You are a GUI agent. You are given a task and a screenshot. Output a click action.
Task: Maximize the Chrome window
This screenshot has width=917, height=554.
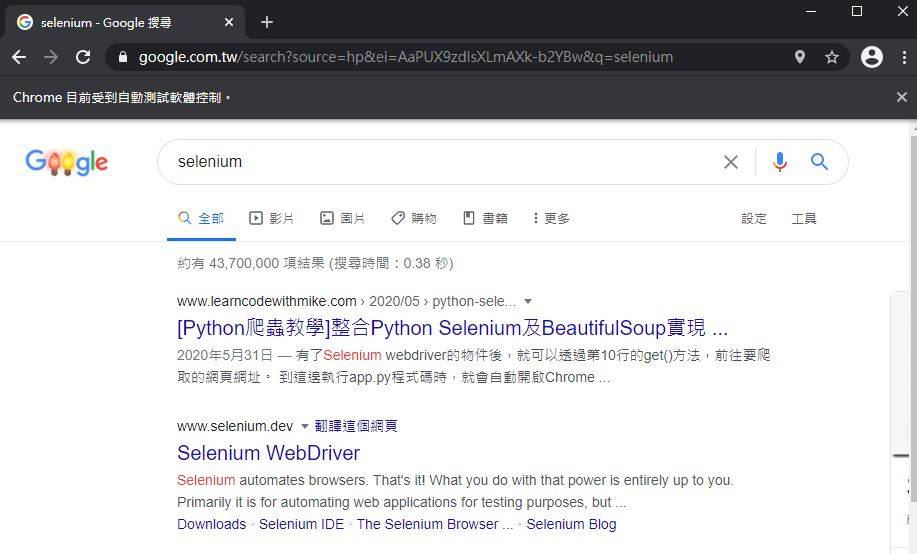coord(857,11)
